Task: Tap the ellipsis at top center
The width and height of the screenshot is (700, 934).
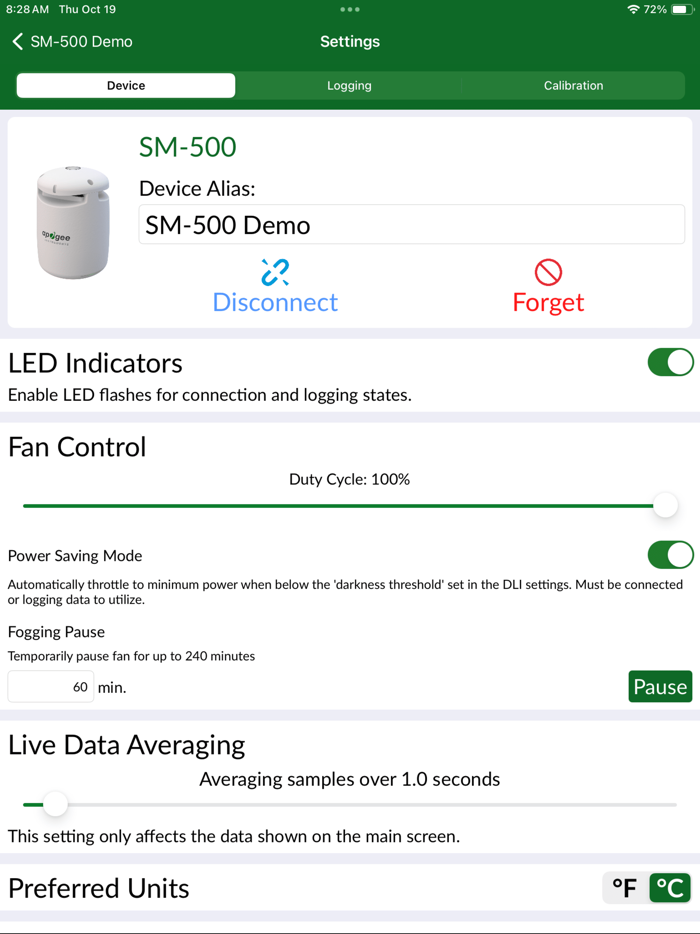Action: tap(349, 10)
